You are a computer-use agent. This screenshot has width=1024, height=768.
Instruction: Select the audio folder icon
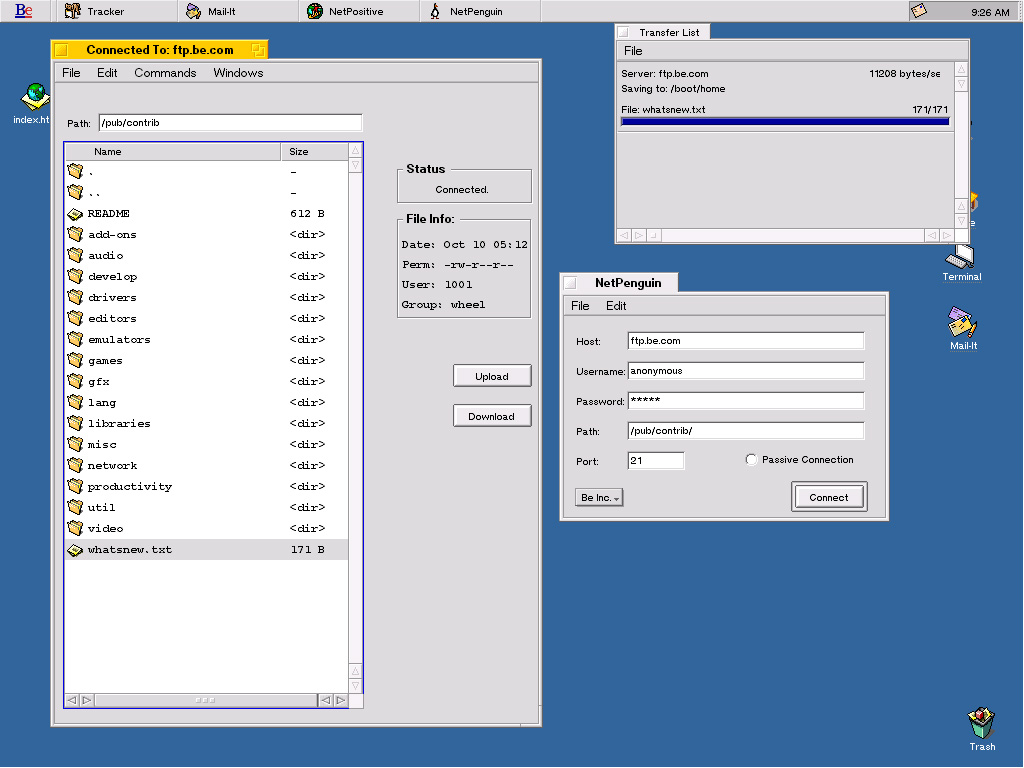coord(75,255)
